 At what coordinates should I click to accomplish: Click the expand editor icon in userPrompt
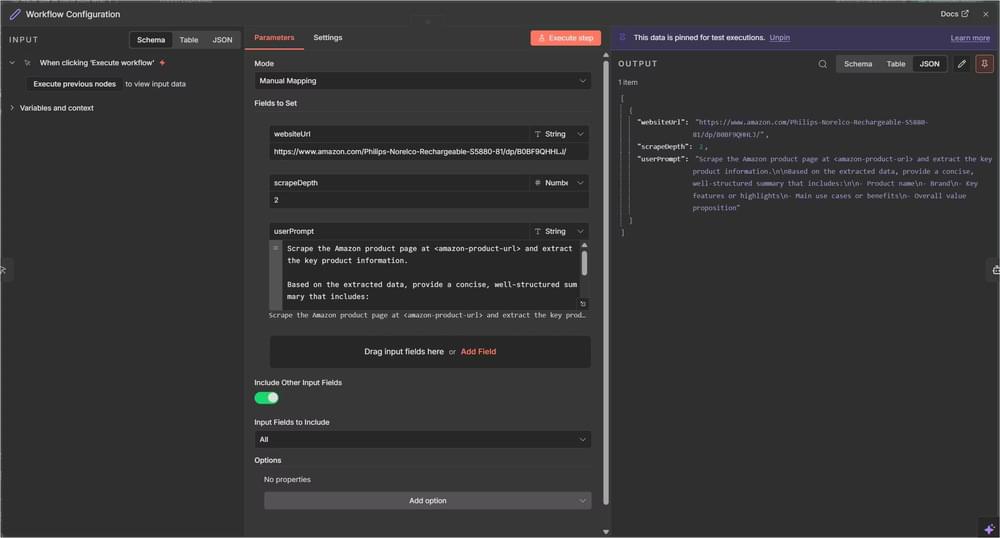click(583, 303)
